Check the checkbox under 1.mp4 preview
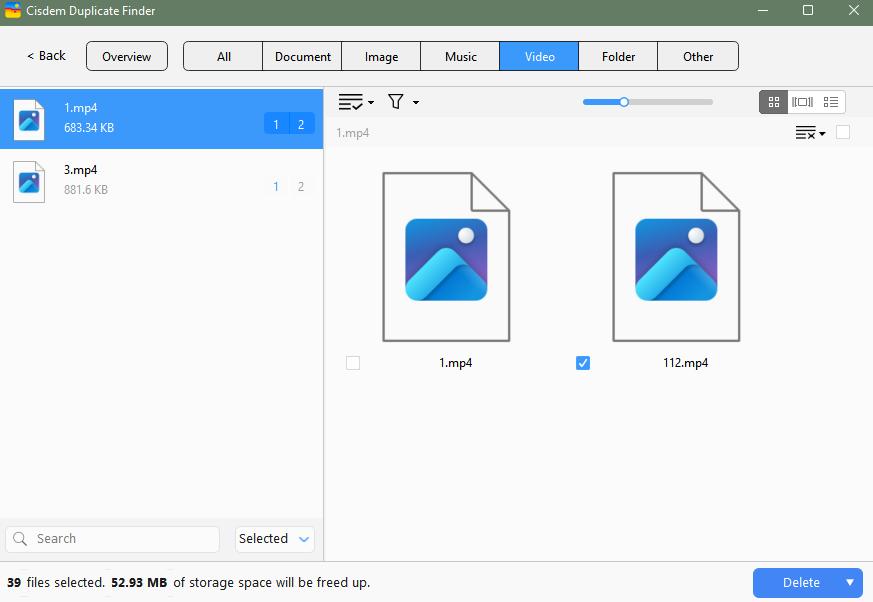Screen dimensions: 873x602 352,363
